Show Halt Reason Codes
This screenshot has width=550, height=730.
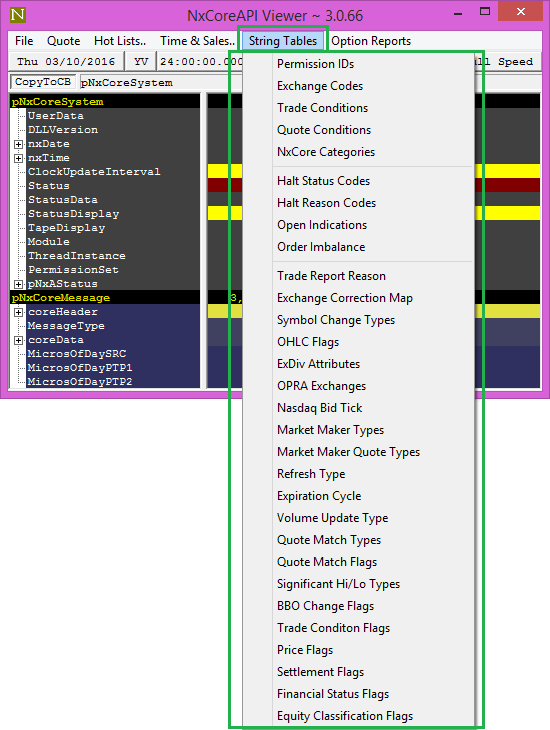(326, 203)
